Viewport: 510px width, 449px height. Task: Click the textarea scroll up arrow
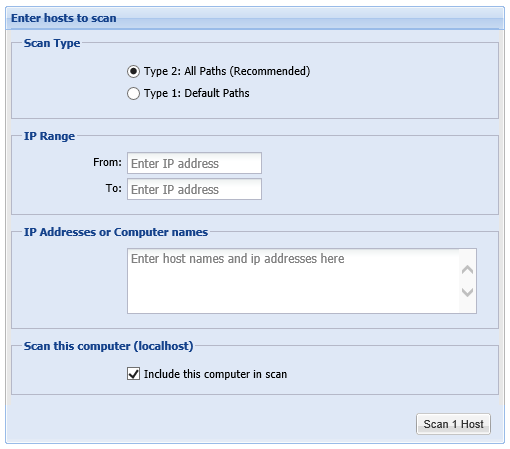pyautogui.click(x=468, y=269)
